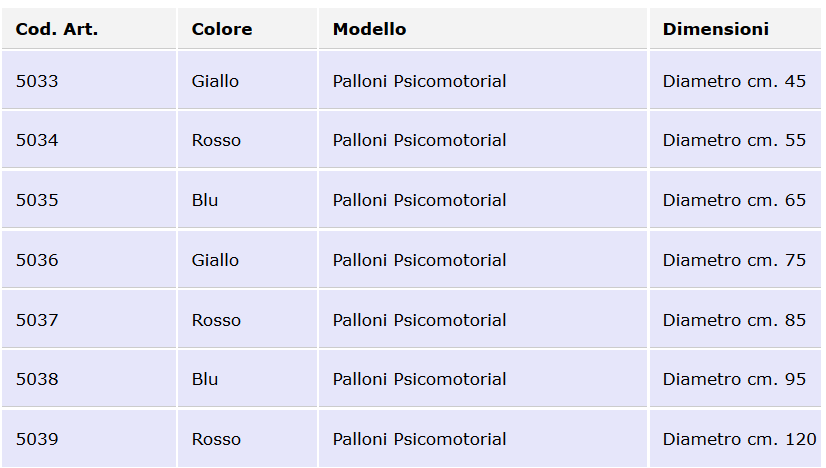Click the Rosso cell in row 5039

click(216, 439)
